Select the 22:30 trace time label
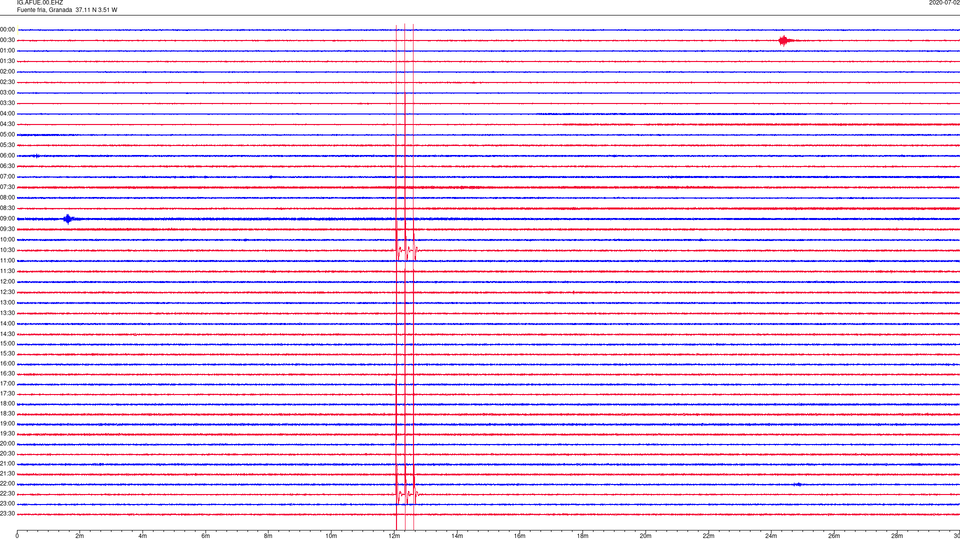 (x=7, y=494)
